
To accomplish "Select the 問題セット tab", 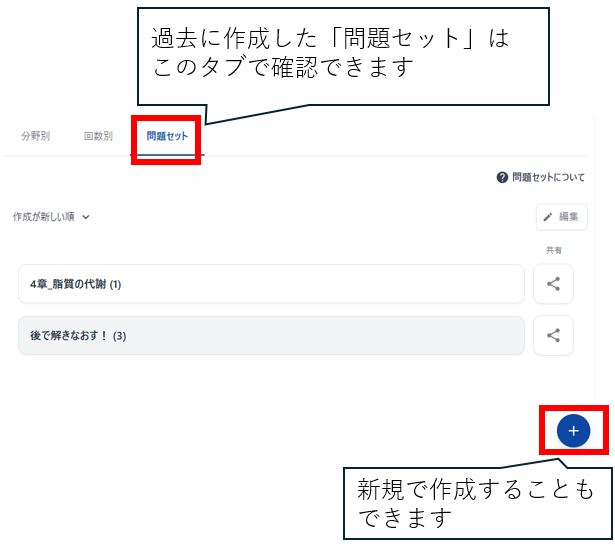I will [x=167, y=136].
